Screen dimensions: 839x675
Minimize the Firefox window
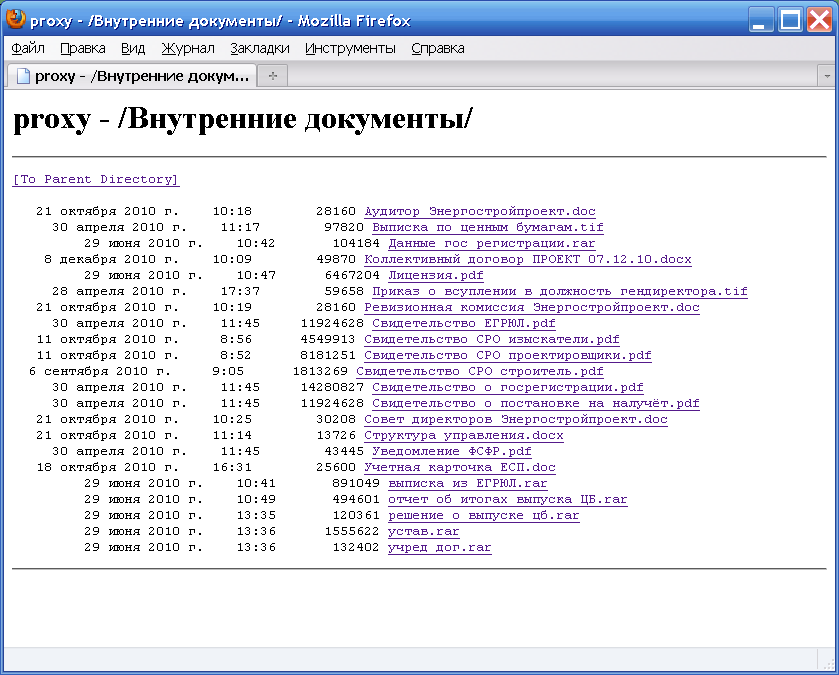[760, 21]
